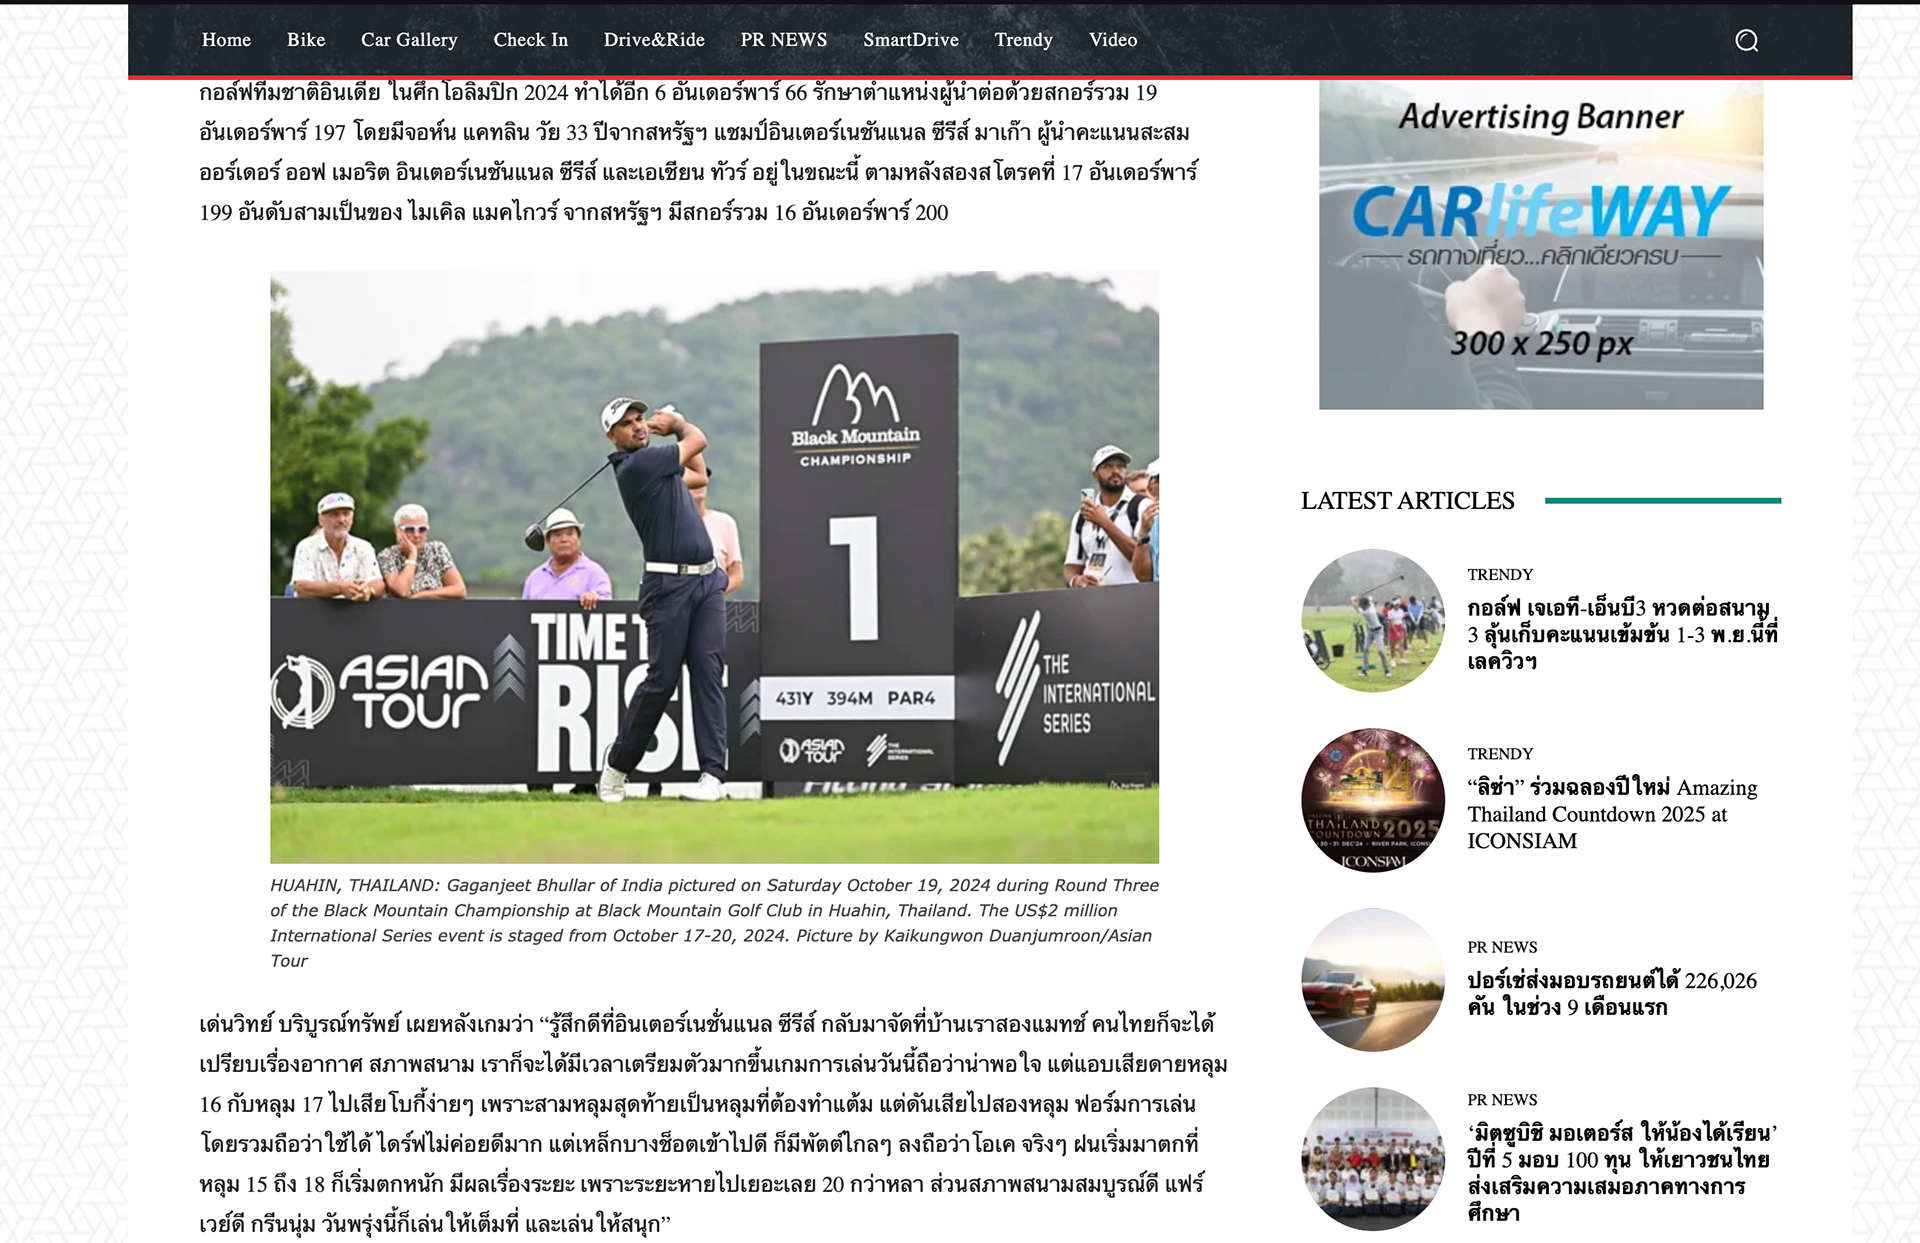Click the Gaganjeet Bhullar golf photo
This screenshot has height=1243, width=1920.
coord(714,567)
